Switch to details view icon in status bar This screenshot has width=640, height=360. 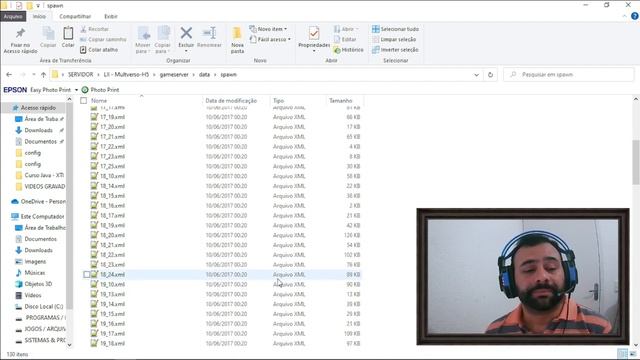click(622, 354)
